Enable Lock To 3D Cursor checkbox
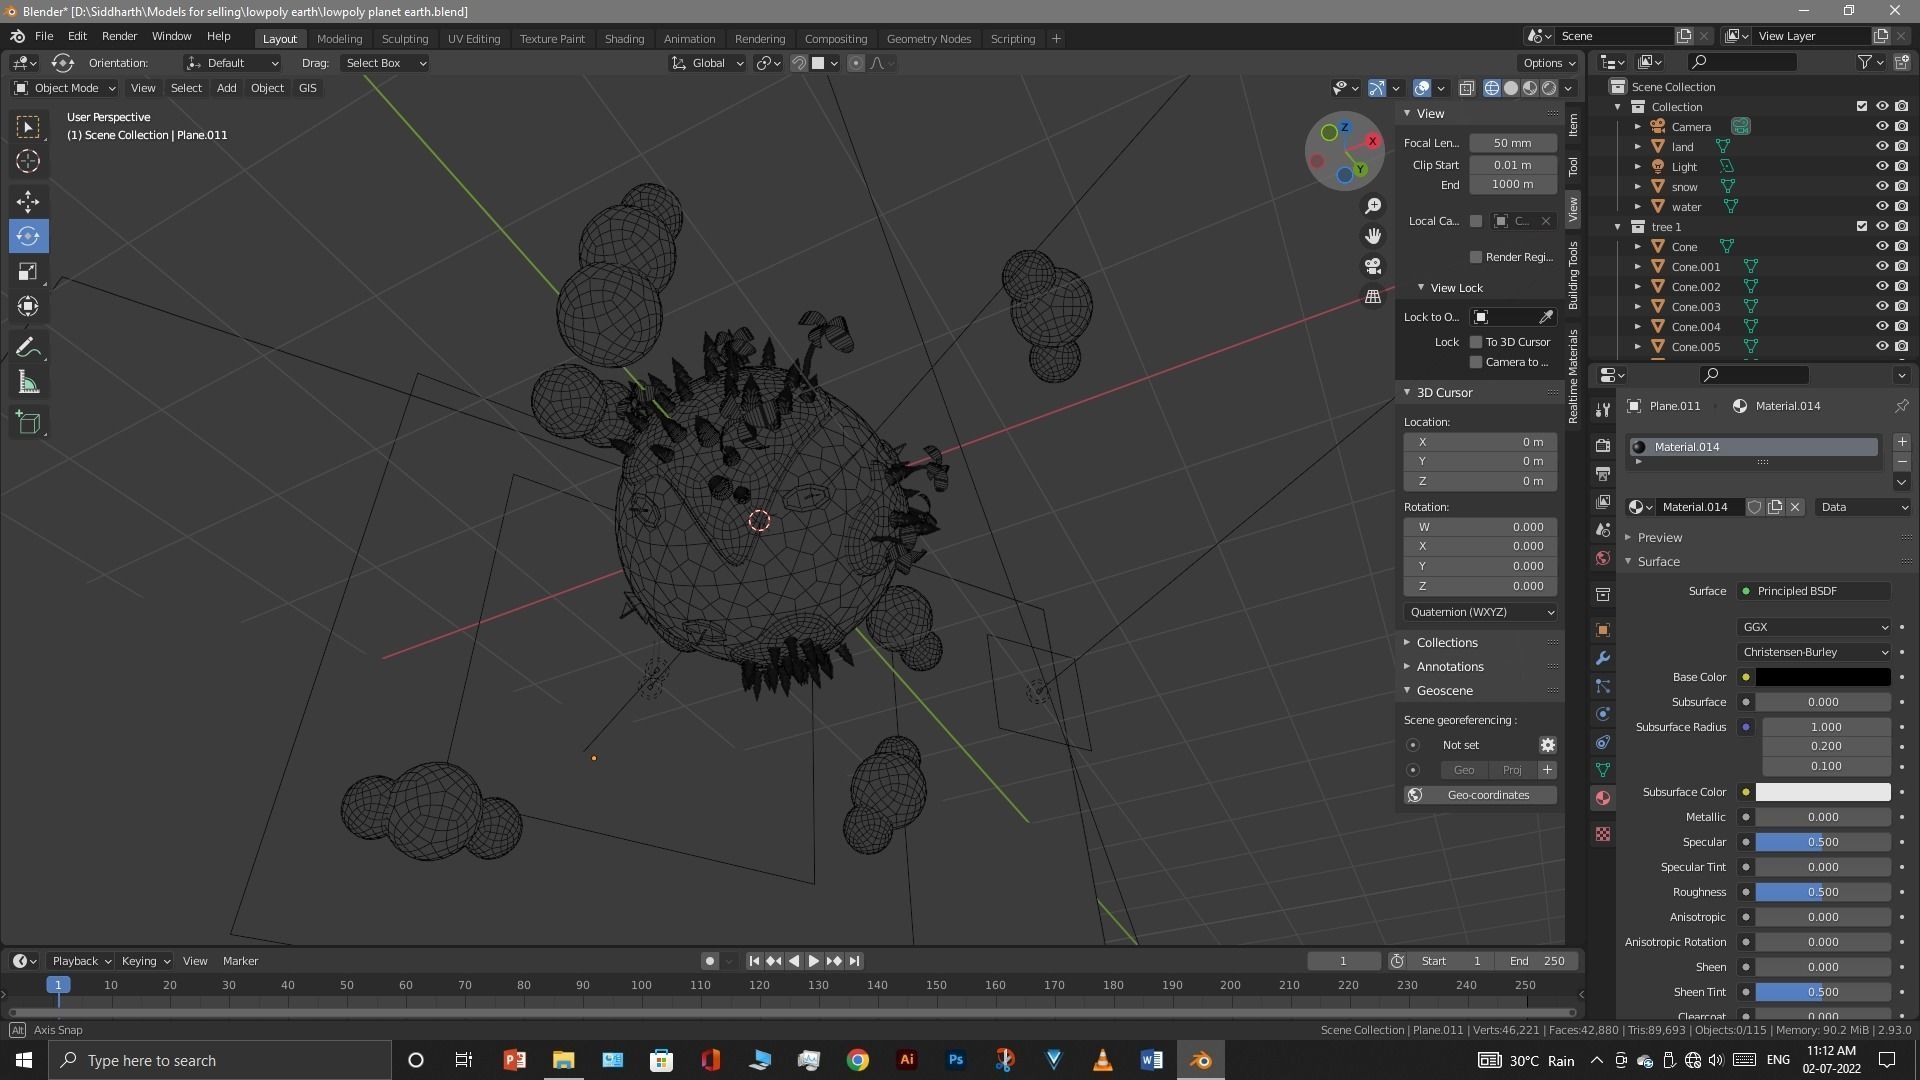The height and width of the screenshot is (1080, 1920). tap(1476, 342)
